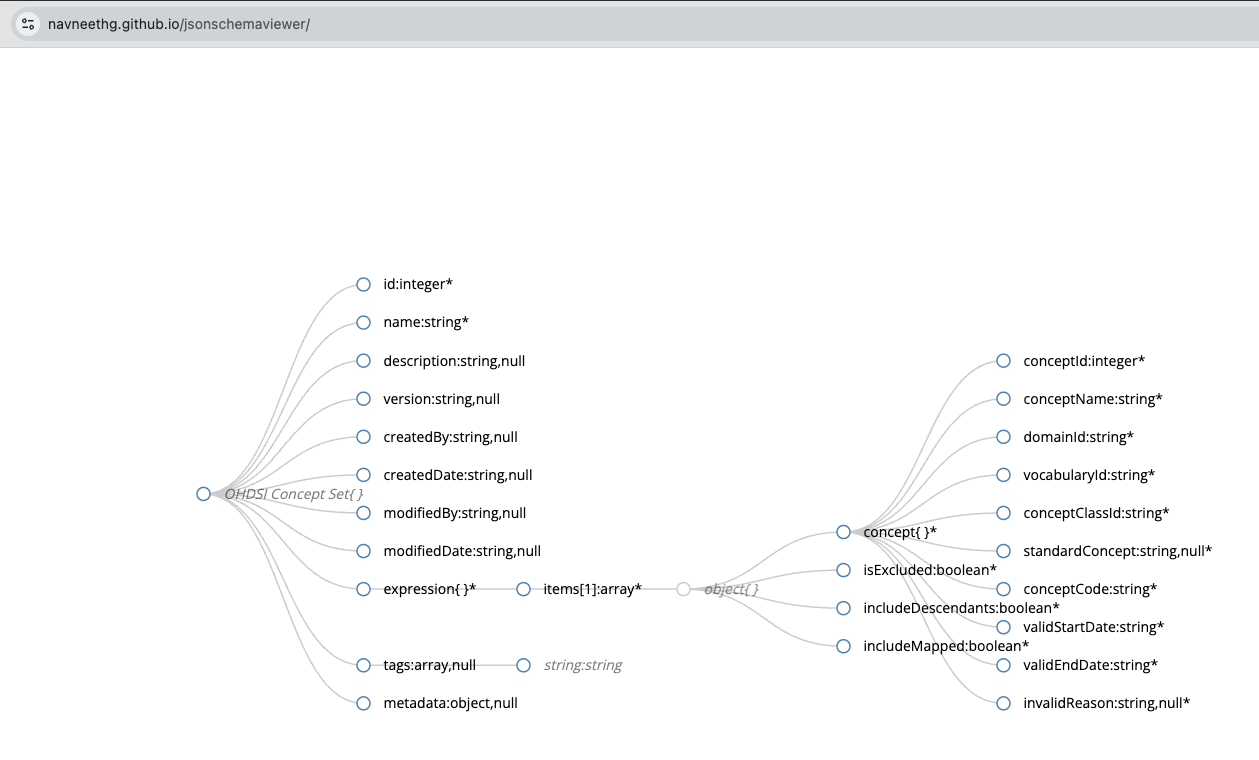The height and width of the screenshot is (760, 1259).
Task: Click the includeDescendants:boolean node circle
Action: pyautogui.click(x=844, y=608)
